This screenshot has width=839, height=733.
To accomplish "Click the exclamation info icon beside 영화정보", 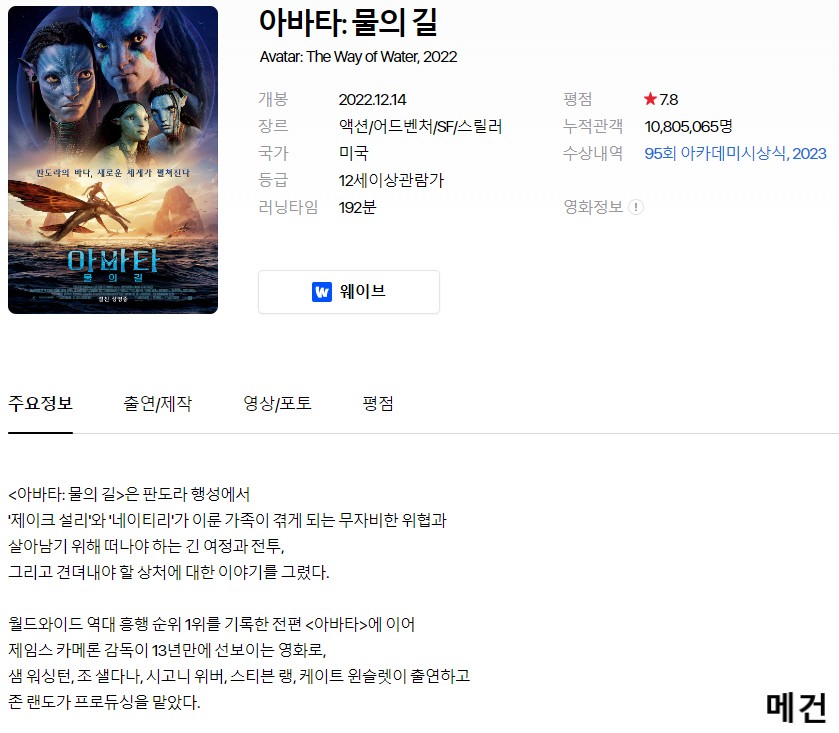I will click(636, 207).
